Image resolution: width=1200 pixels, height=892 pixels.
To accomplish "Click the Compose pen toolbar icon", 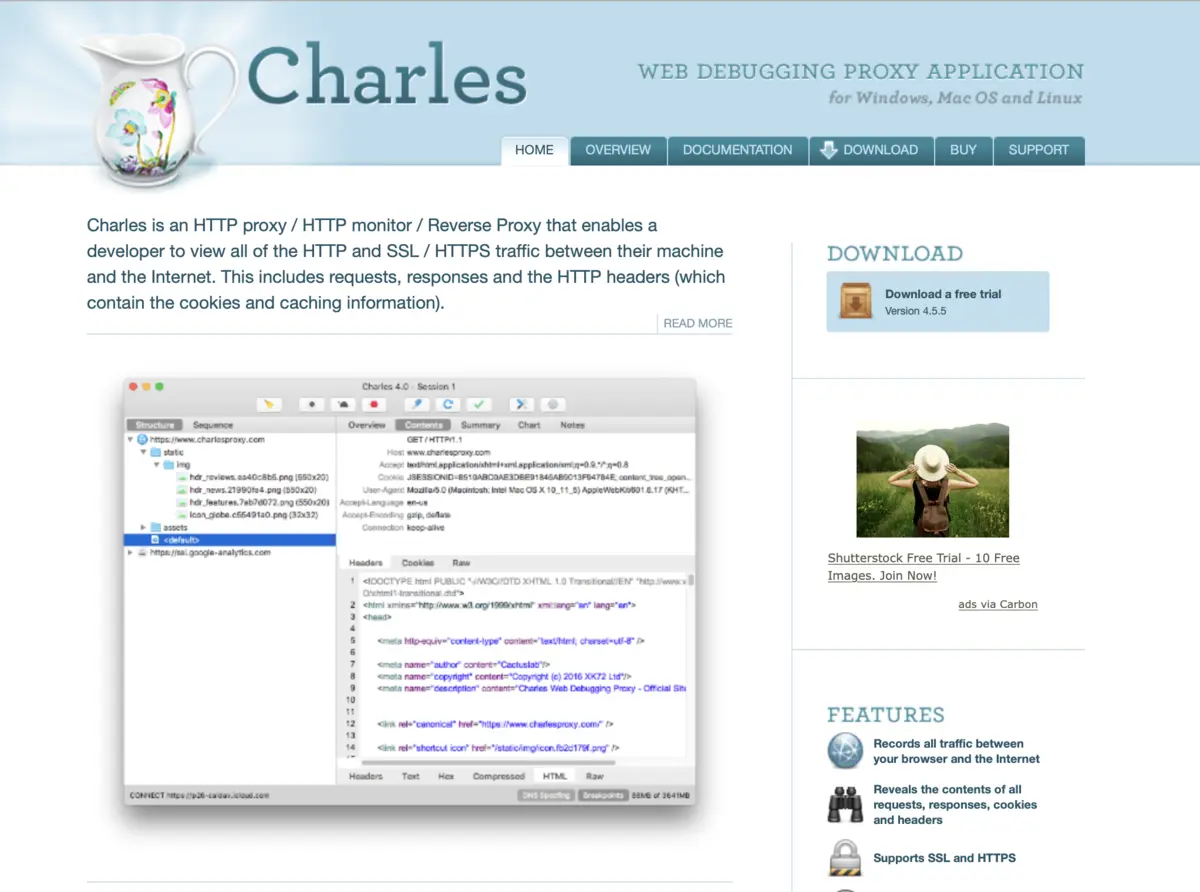I will [x=418, y=405].
